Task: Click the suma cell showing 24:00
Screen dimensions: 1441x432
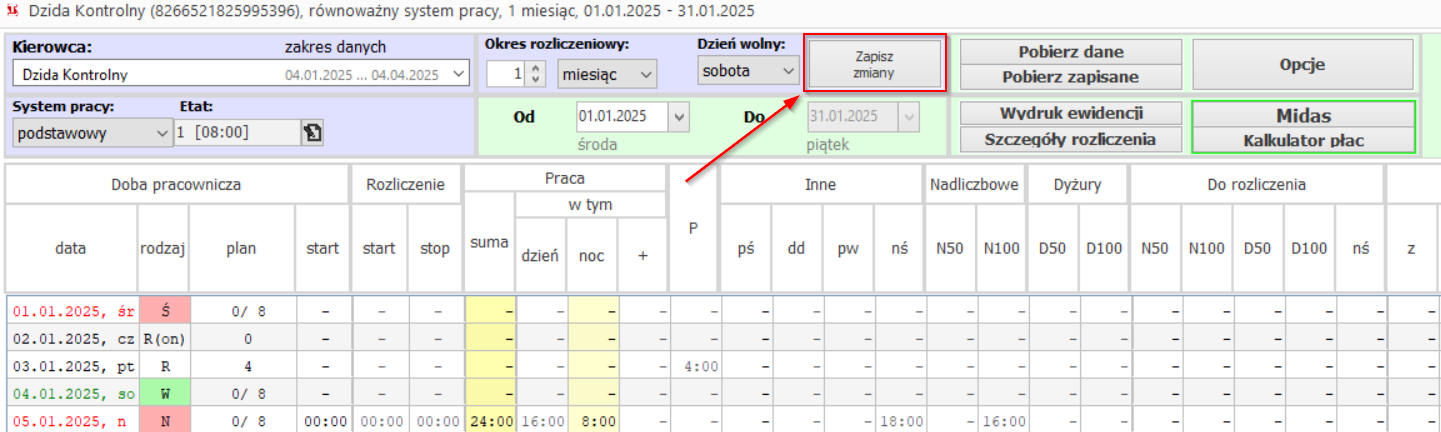Action: tap(490, 421)
